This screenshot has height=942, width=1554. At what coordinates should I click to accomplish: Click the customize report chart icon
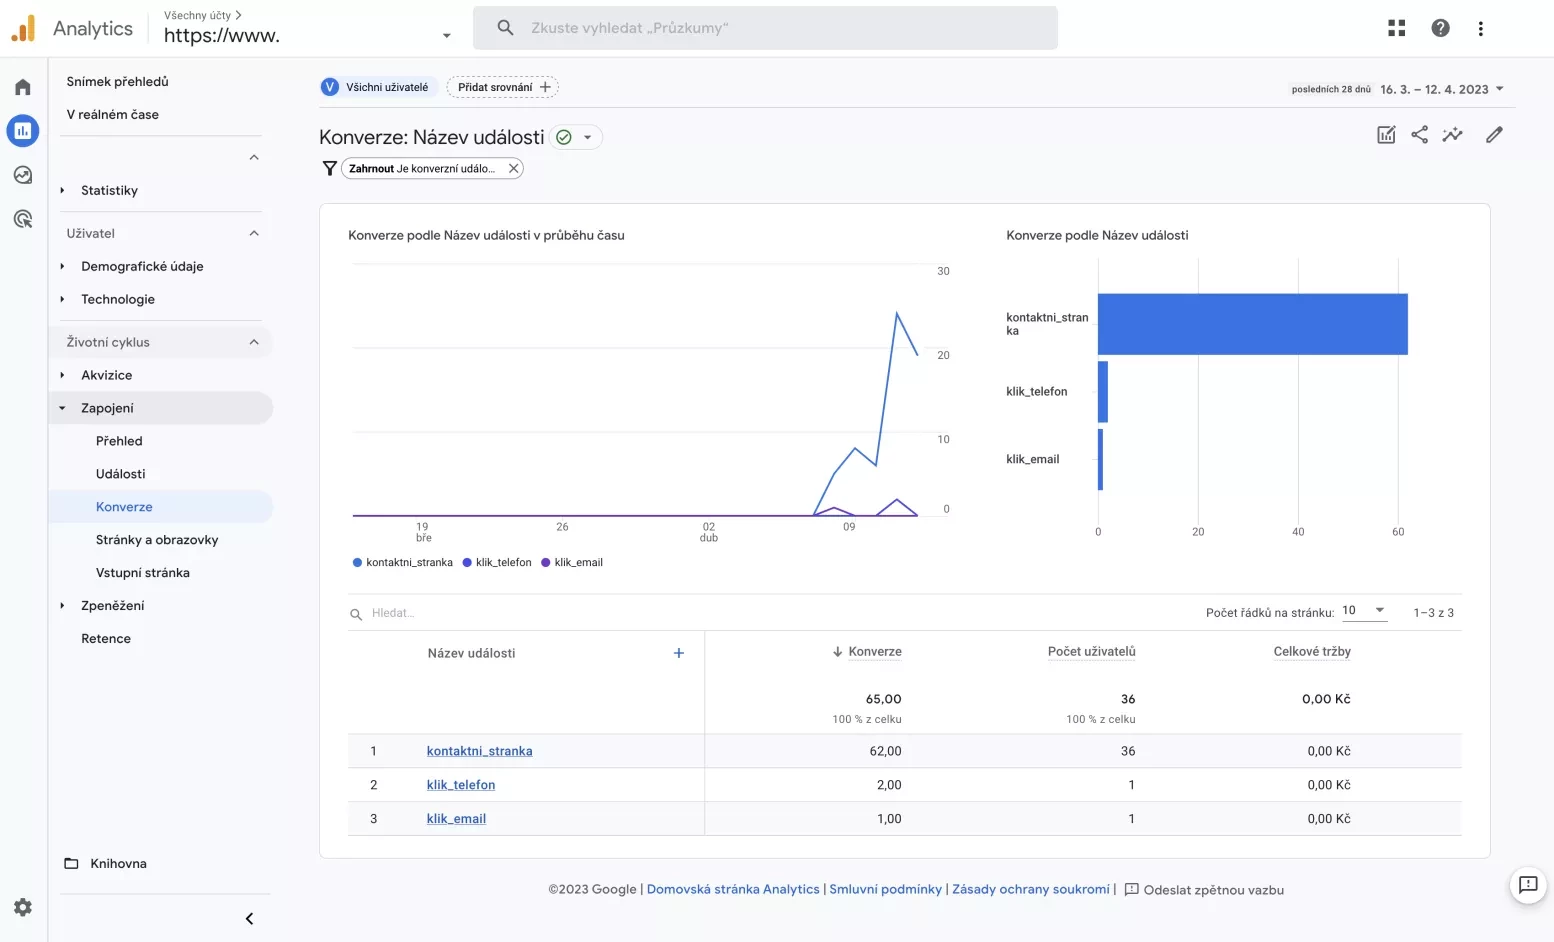[1386, 135]
